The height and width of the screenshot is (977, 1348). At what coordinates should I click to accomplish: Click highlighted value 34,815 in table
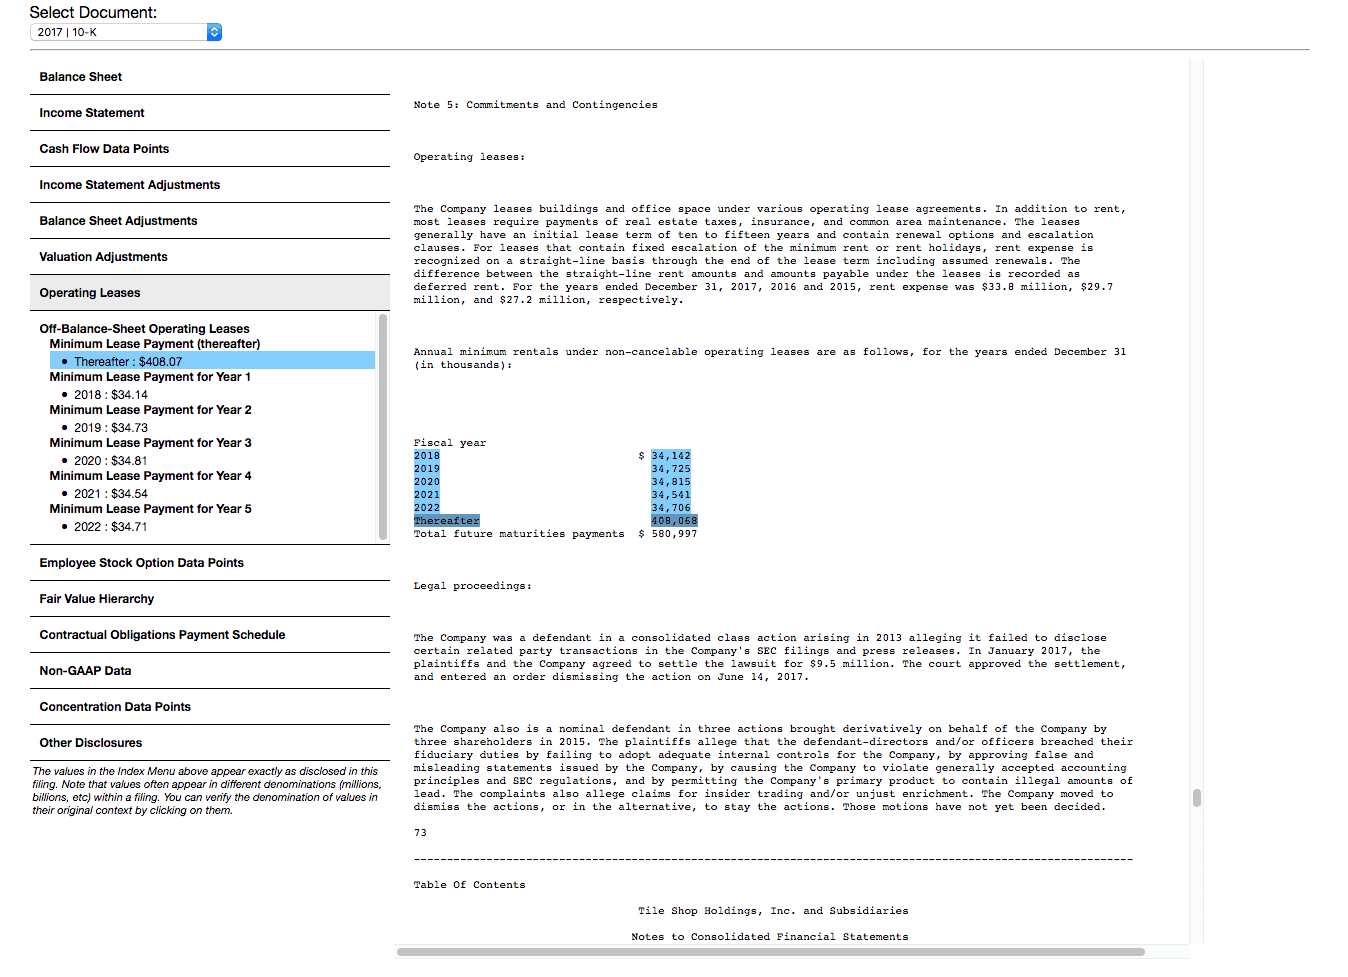click(x=671, y=482)
